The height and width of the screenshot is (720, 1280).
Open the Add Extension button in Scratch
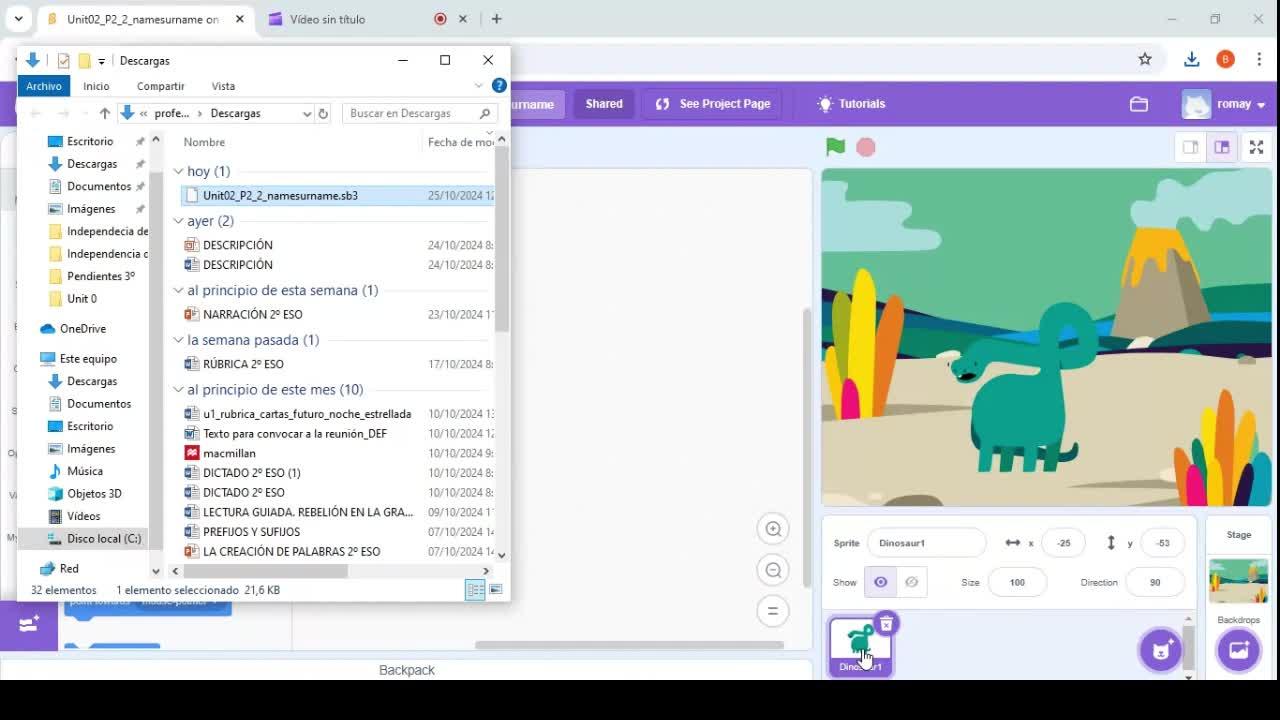(29, 624)
